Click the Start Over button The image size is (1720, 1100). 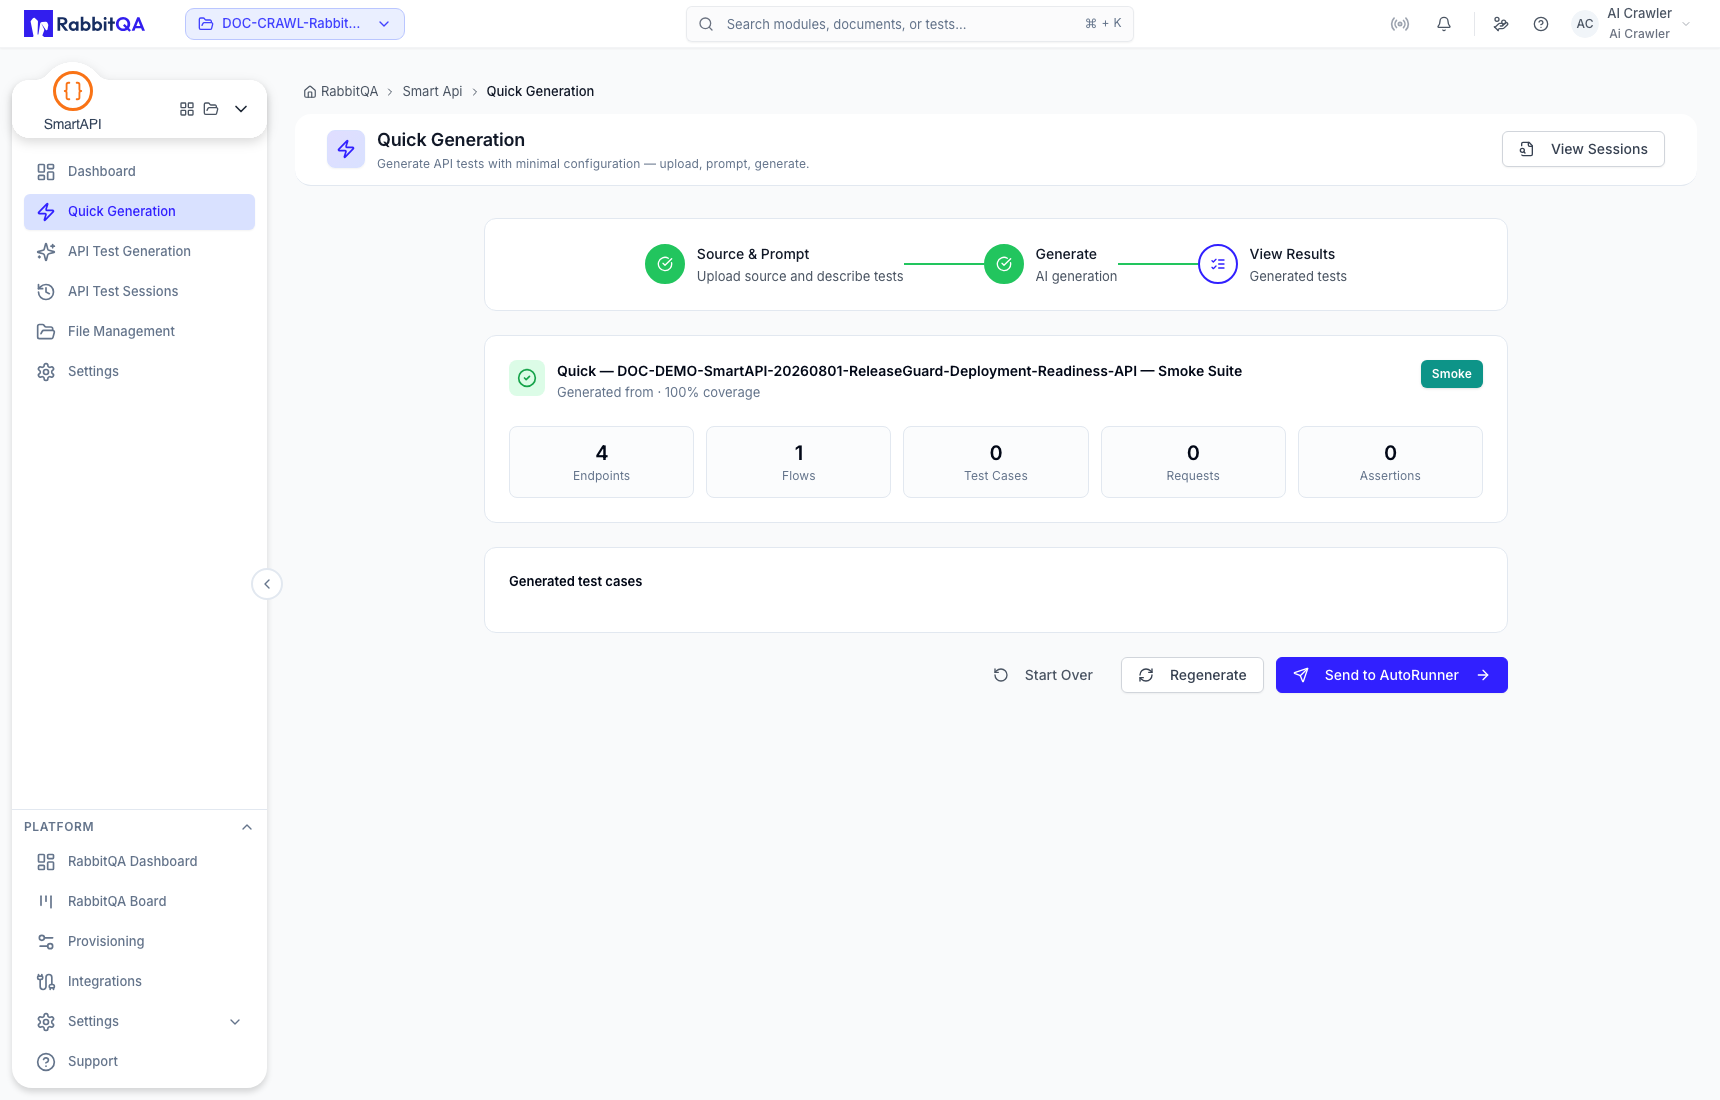(x=1043, y=675)
